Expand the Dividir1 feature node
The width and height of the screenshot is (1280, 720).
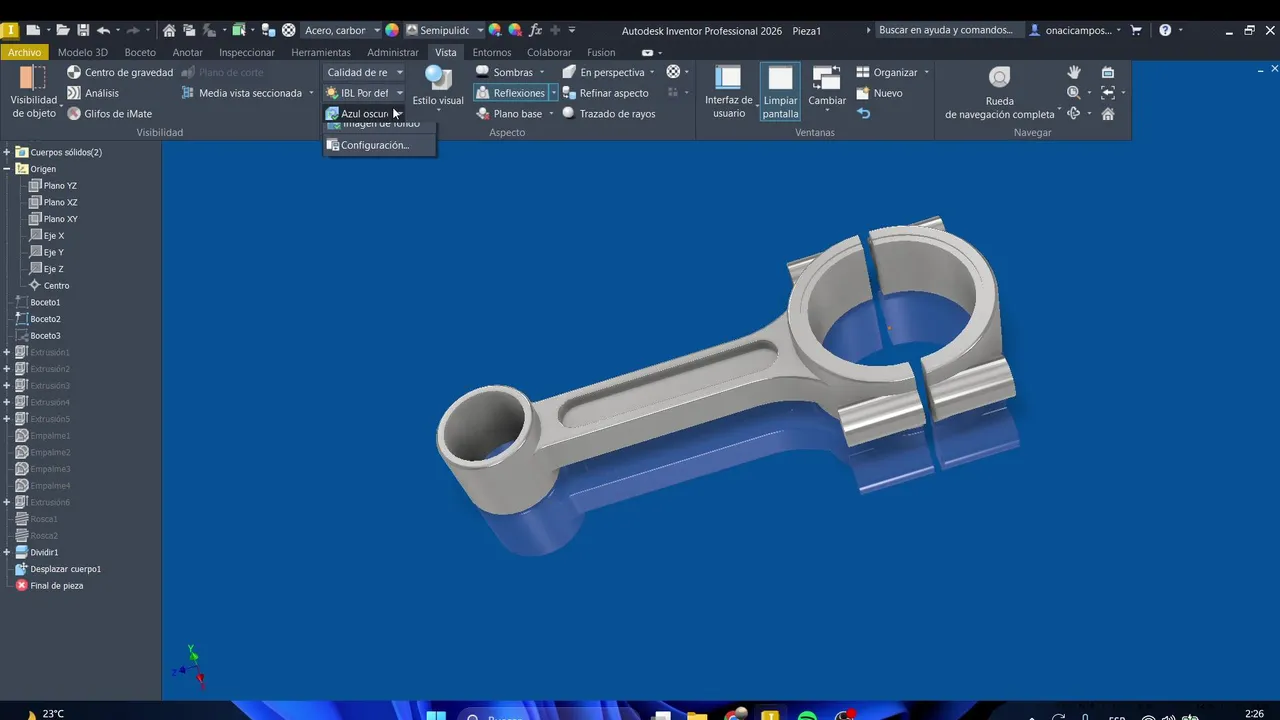coord(7,552)
